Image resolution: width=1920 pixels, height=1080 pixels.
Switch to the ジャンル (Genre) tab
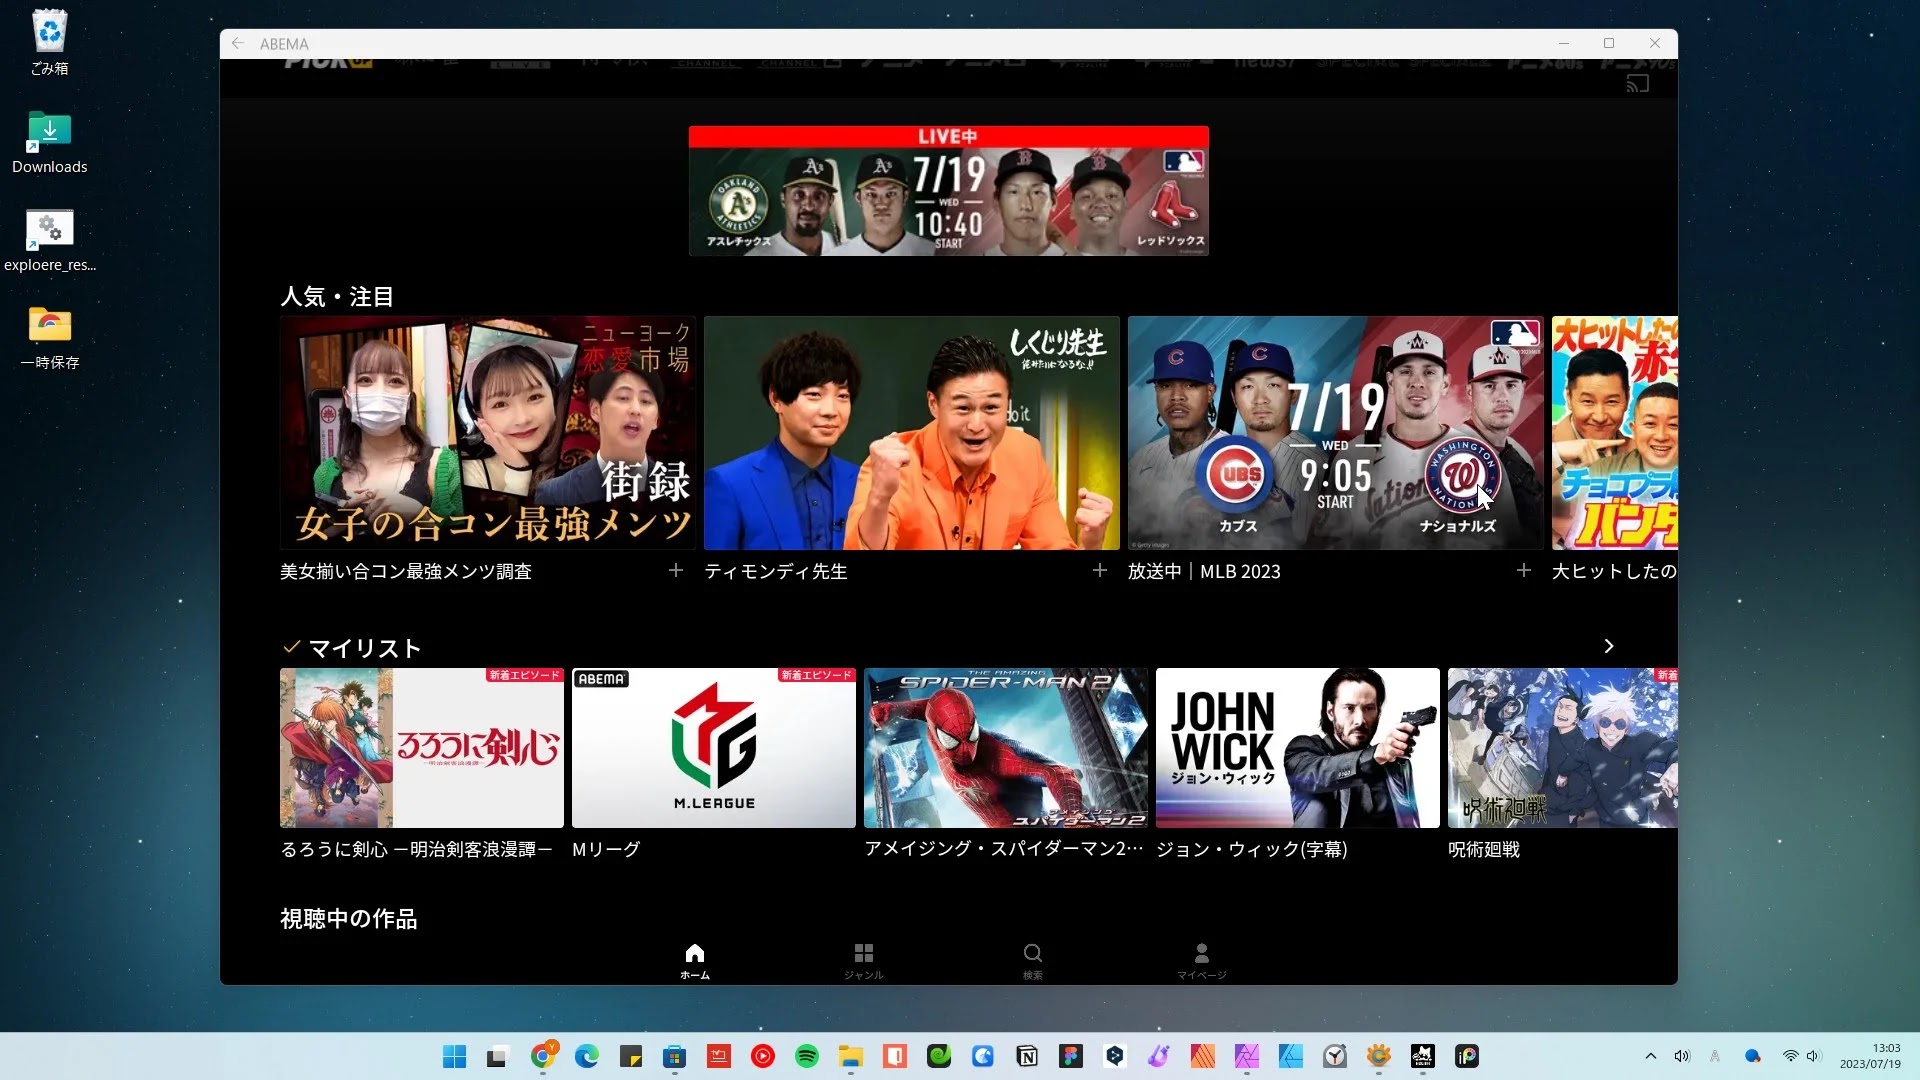point(863,961)
